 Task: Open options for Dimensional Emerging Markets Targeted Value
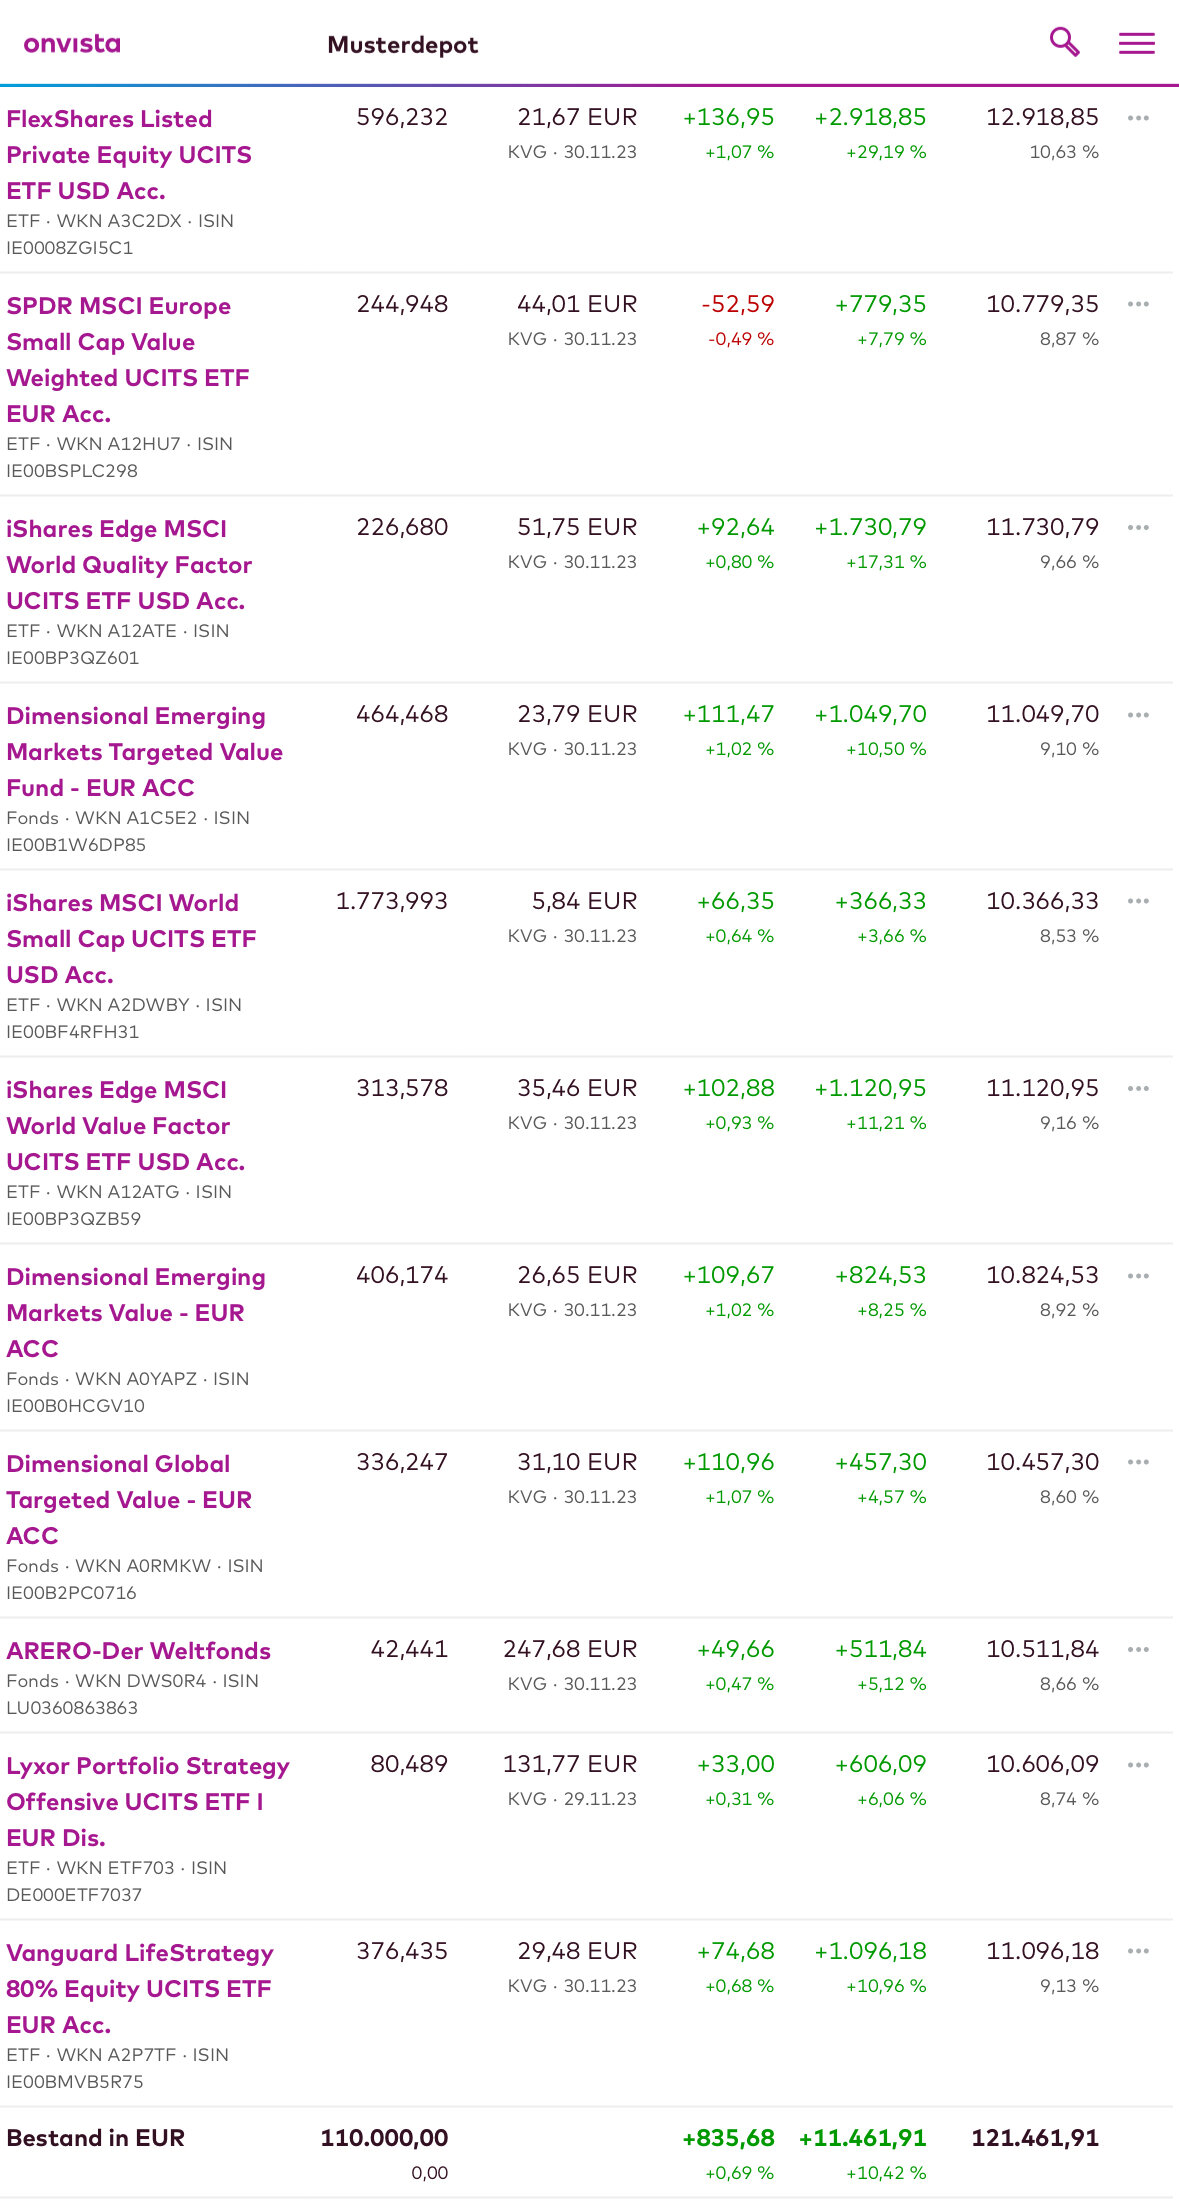coord(1138,715)
